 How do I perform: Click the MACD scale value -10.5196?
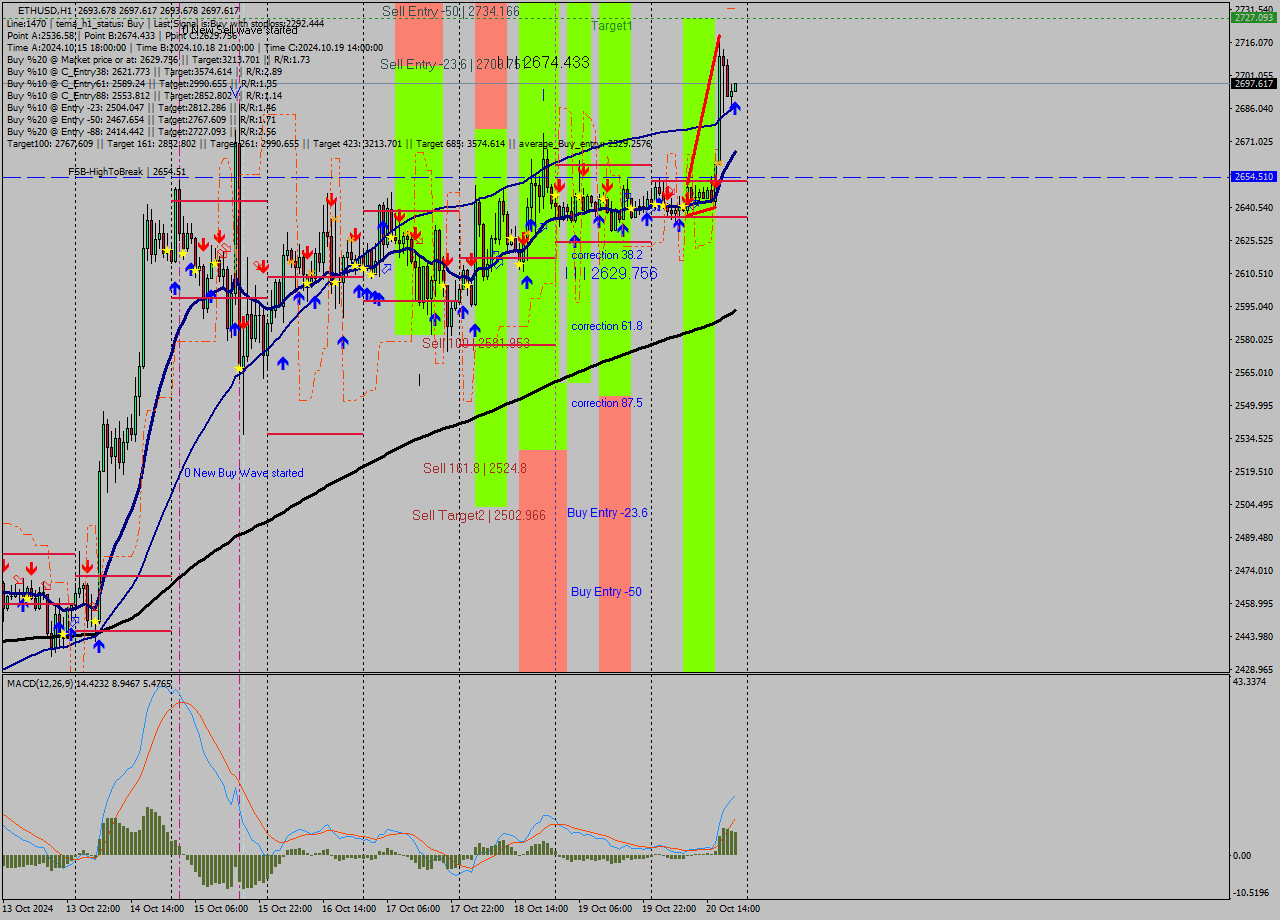(x=1250, y=893)
